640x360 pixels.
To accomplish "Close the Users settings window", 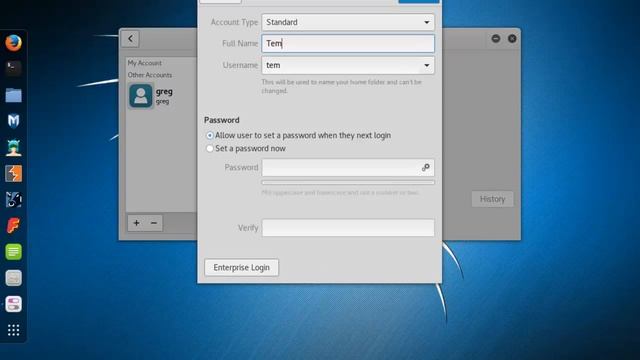I will (512, 38).
